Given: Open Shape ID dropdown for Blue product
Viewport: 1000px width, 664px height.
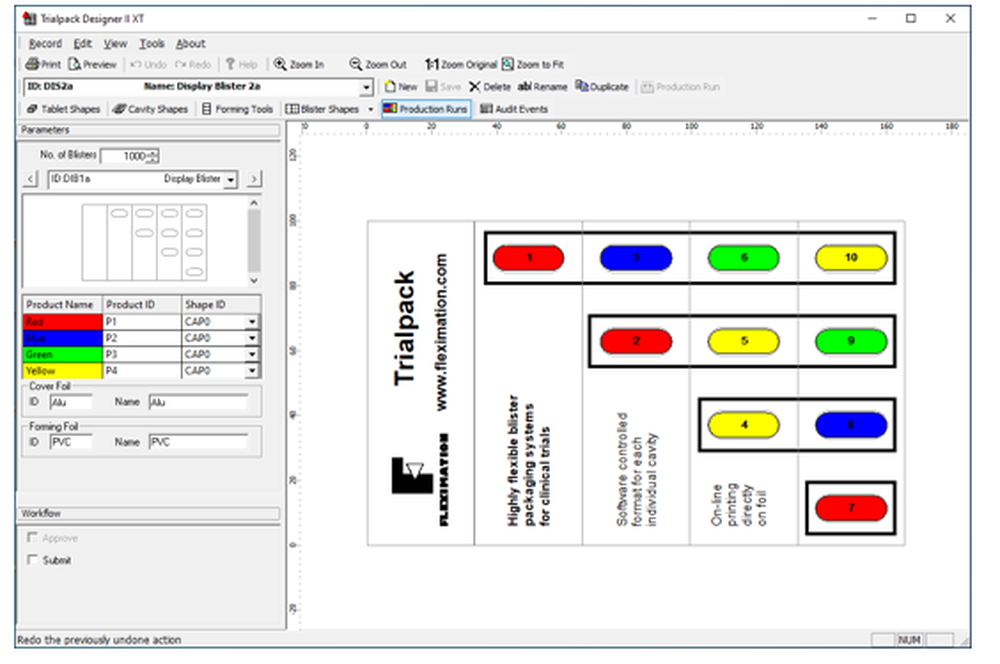Looking at the screenshot, I should coord(253,338).
